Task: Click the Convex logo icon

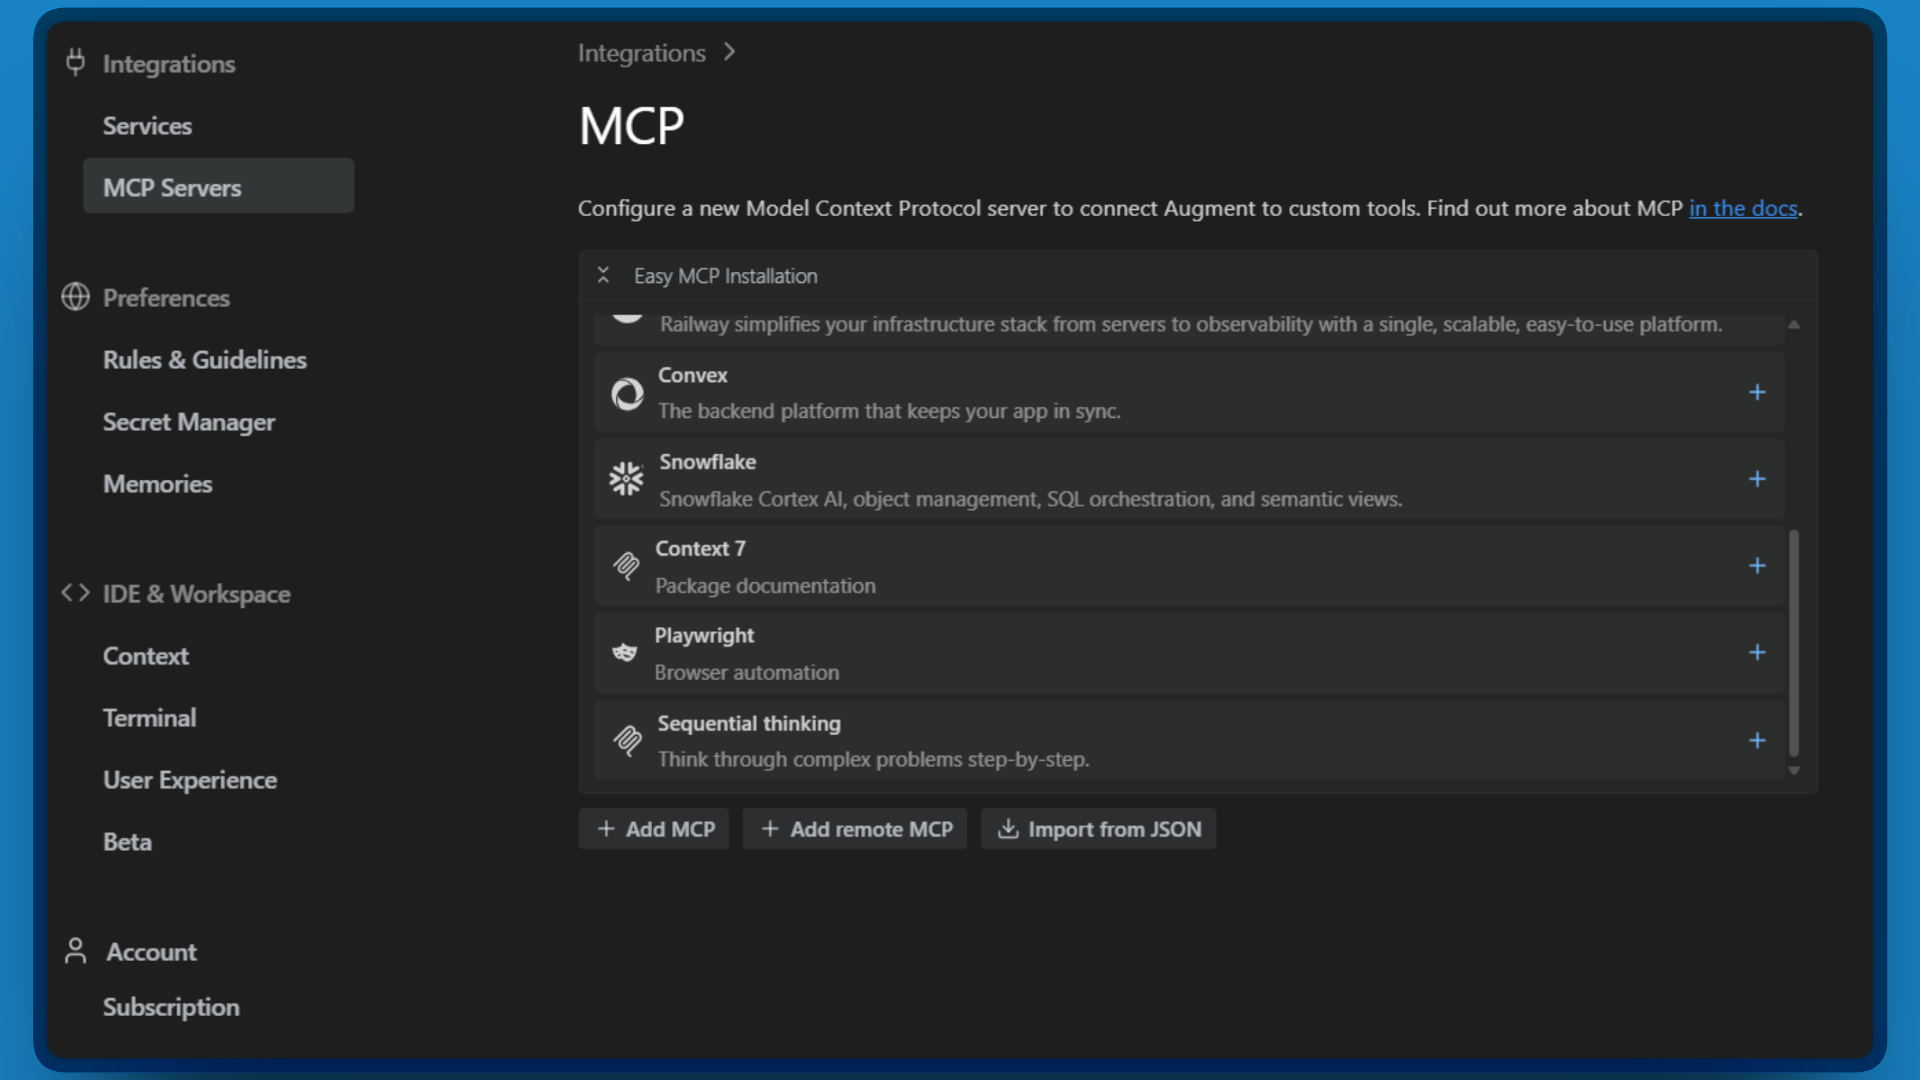Action: [x=627, y=393]
